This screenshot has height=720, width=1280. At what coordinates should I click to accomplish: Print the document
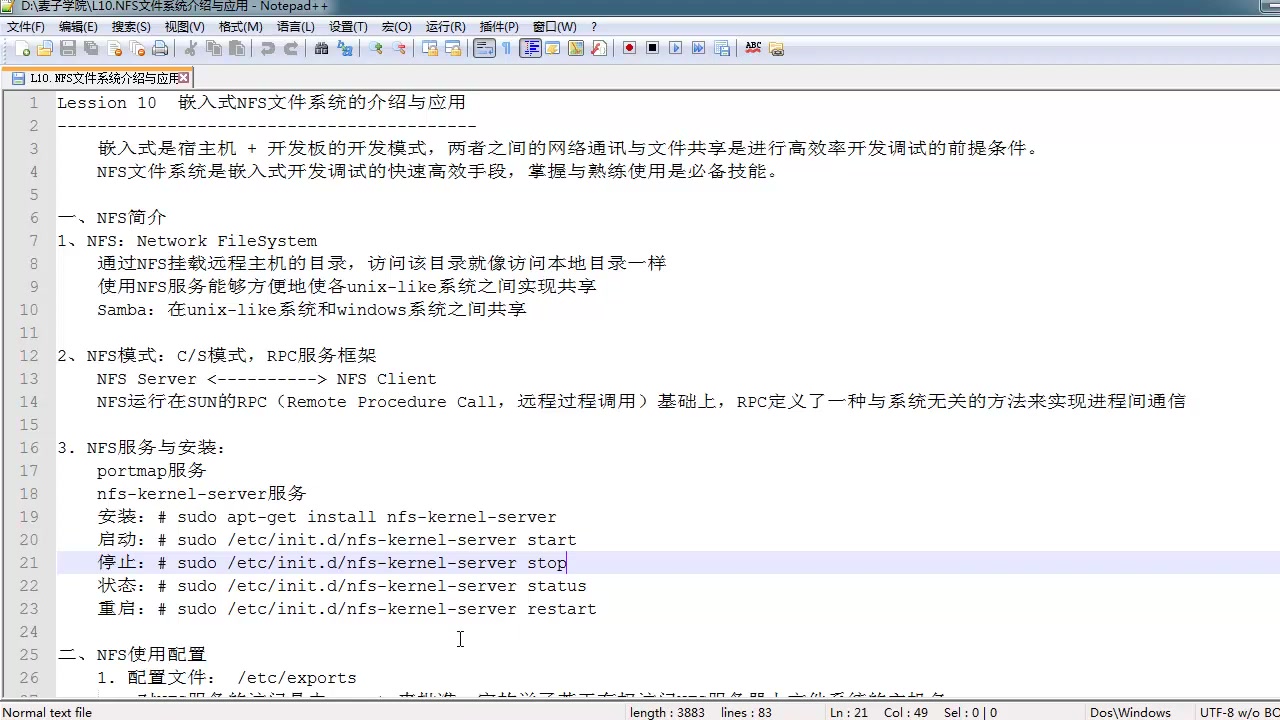(160, 48)
